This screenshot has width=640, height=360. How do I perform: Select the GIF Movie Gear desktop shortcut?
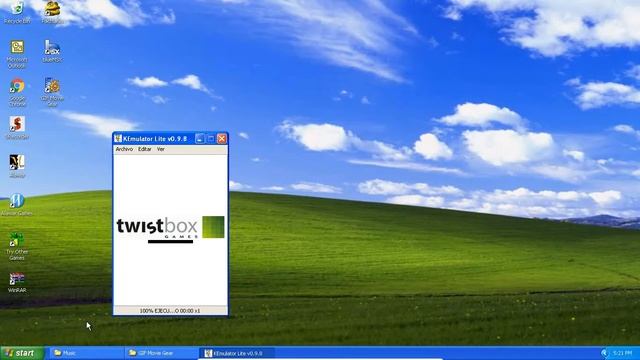pos(52,92)
